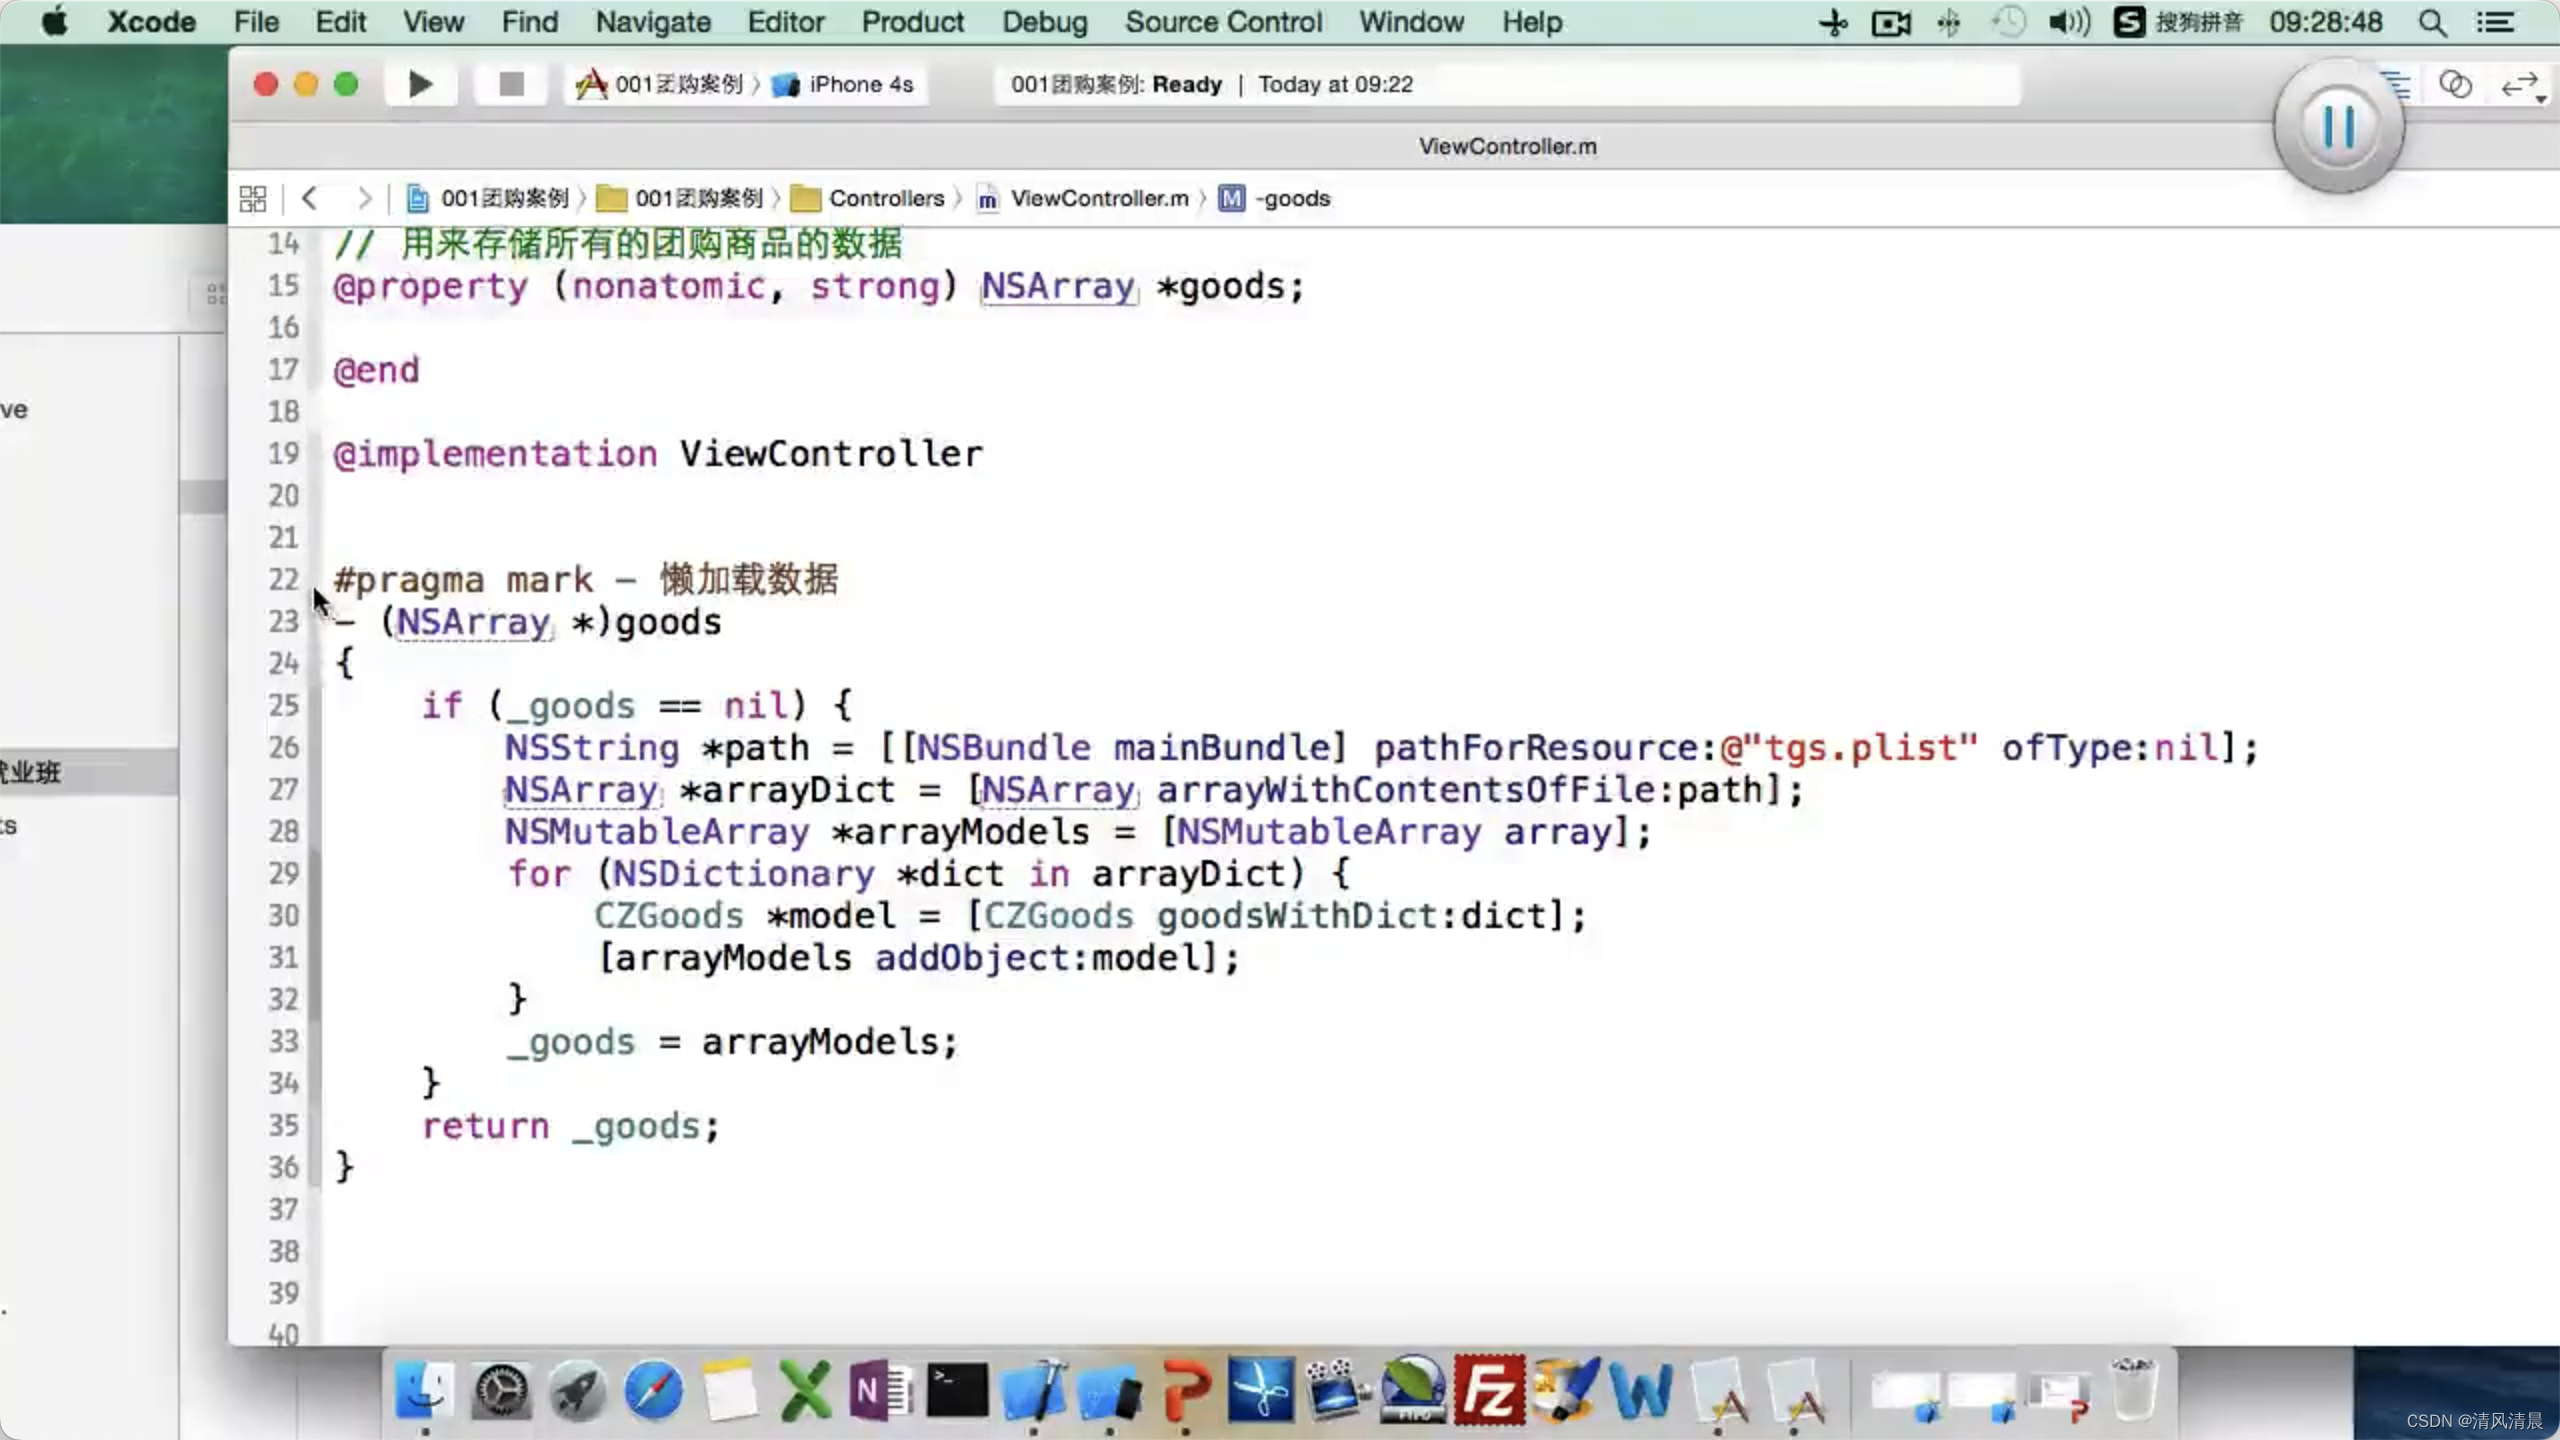Open the Source Control menu
Screen dimensions: 2560x1440
1223,22
